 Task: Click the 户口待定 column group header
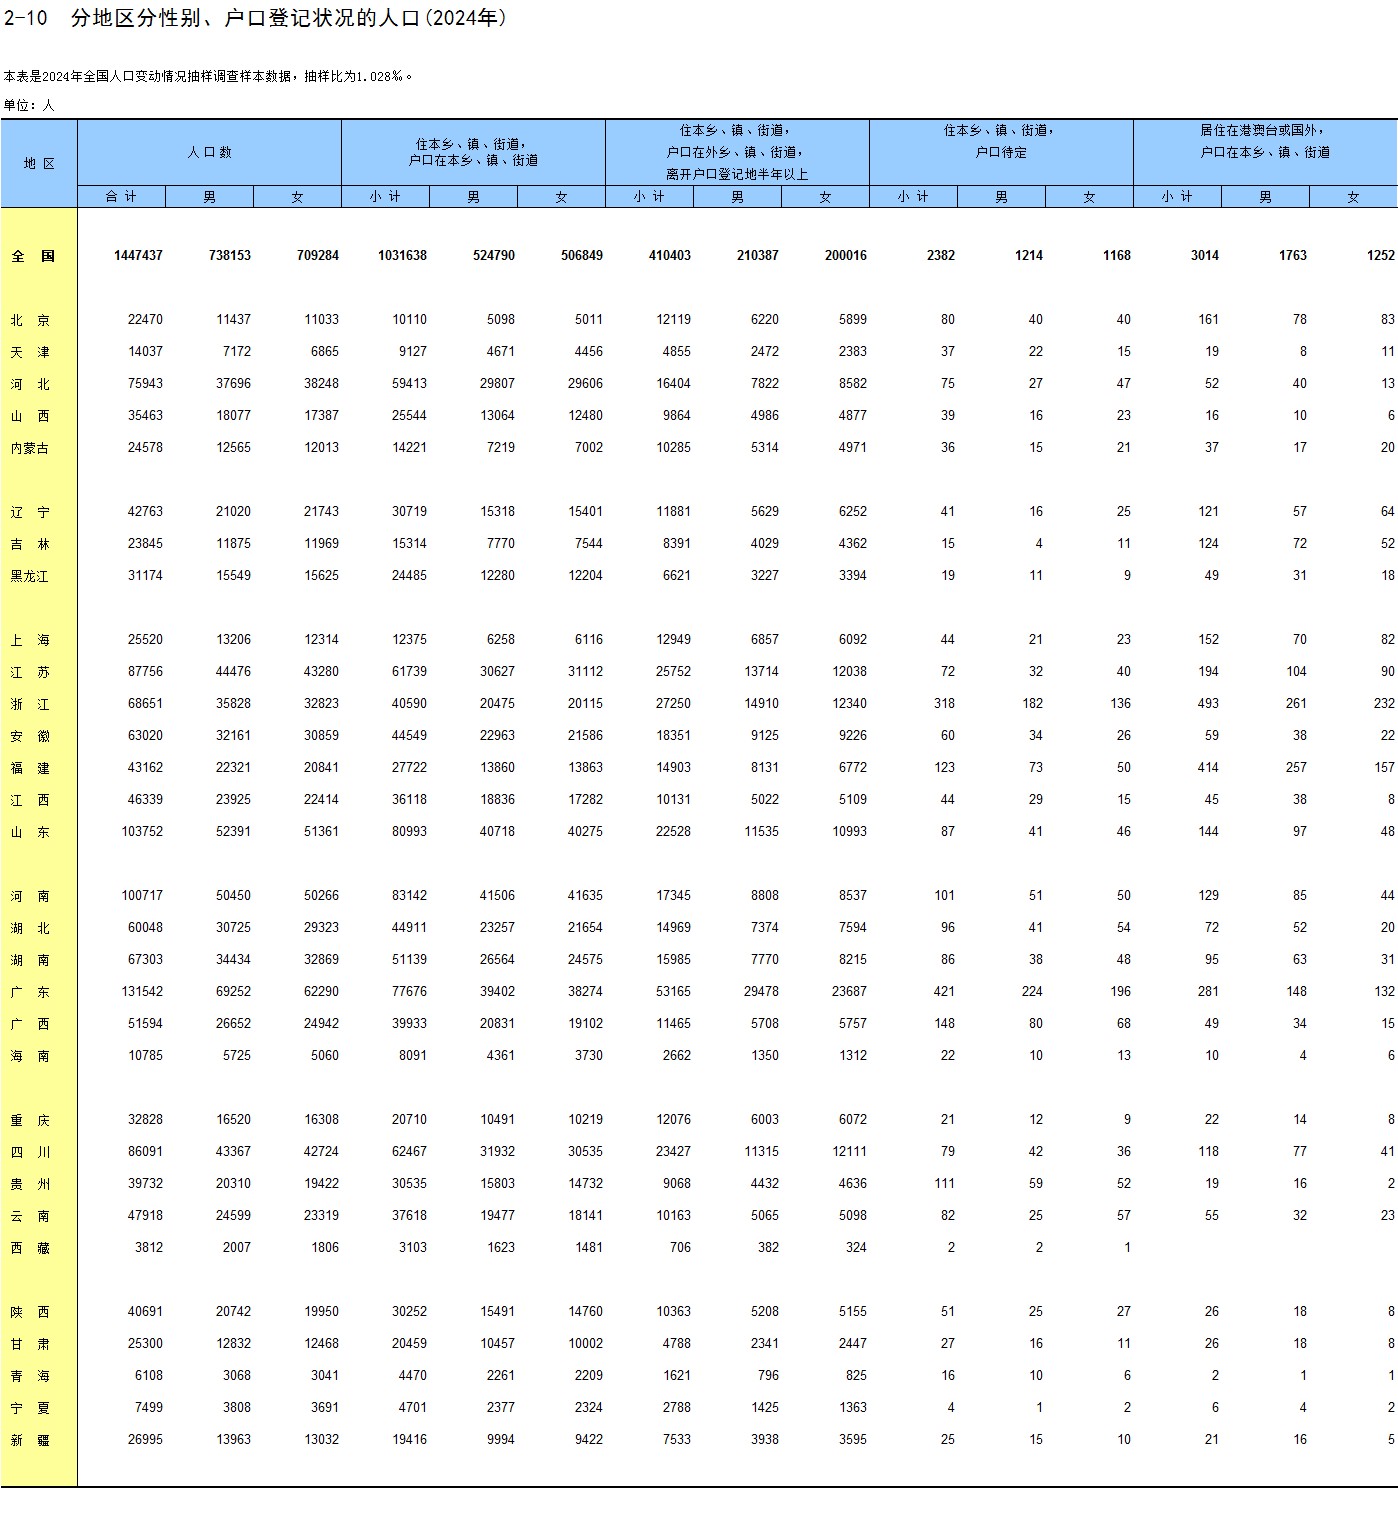pos(1001,141)
